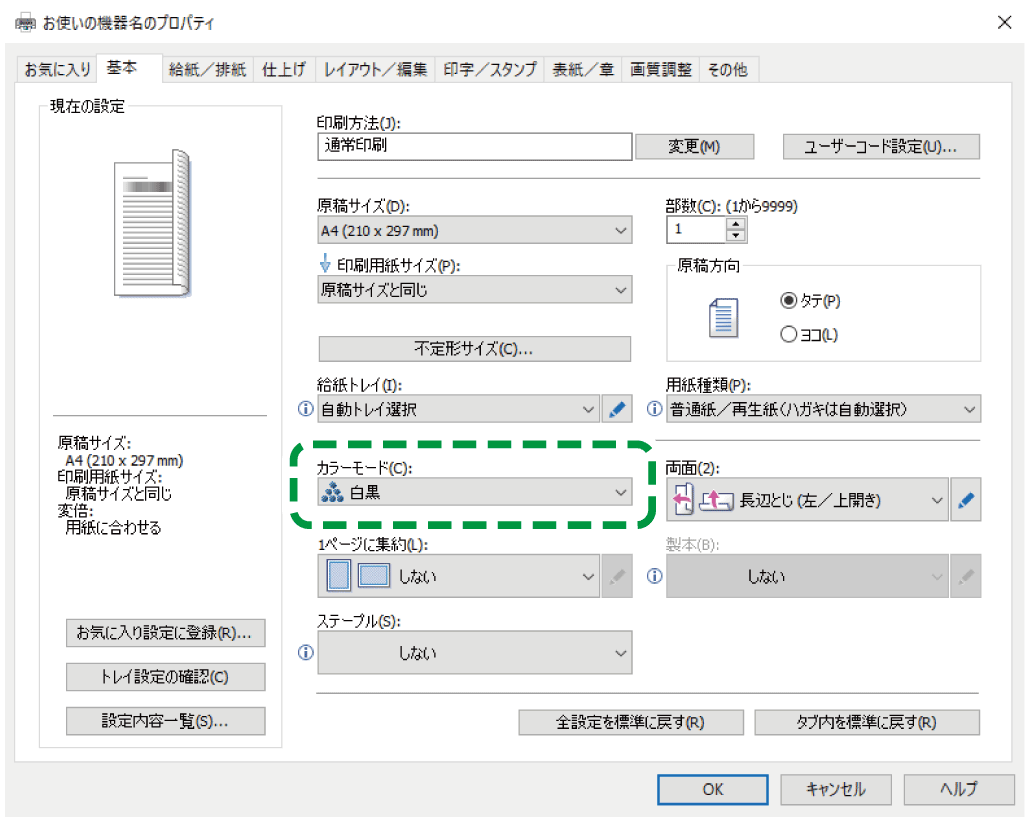Decrease copies with the down spinner arrow

pyautogui.click(x=736, y=236)
